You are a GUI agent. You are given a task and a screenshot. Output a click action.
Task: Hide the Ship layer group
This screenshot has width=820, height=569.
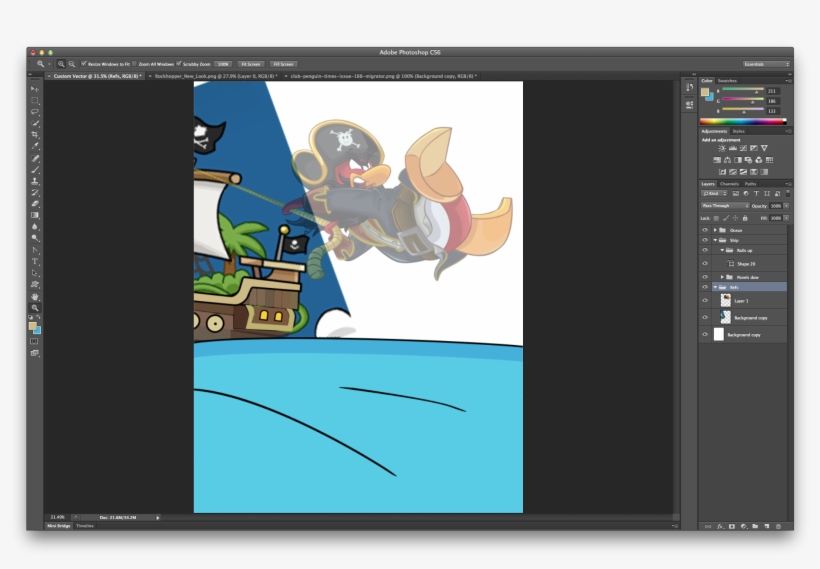pos(705,240)
